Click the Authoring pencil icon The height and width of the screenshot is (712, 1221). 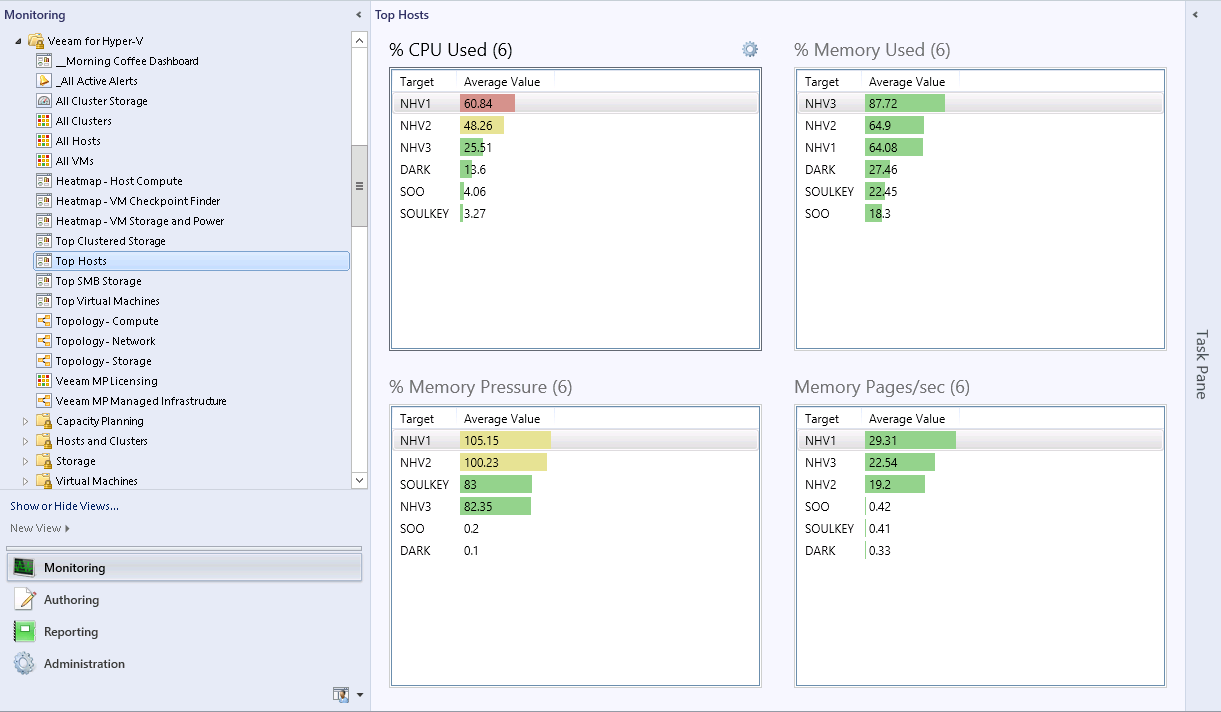(x=24, y=600)
